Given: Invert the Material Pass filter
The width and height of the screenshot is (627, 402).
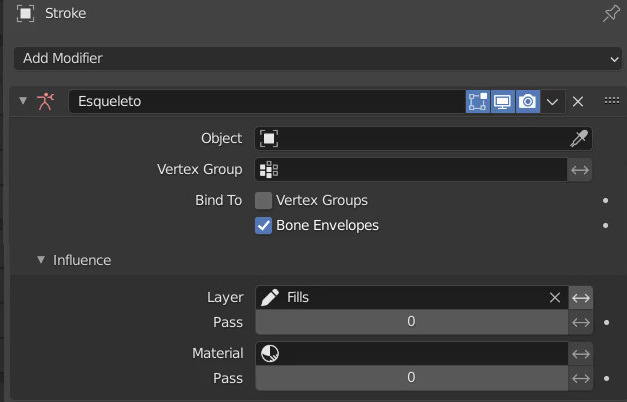Looking at the screenshot, I should pyautogui.click(x=581, y=378).
